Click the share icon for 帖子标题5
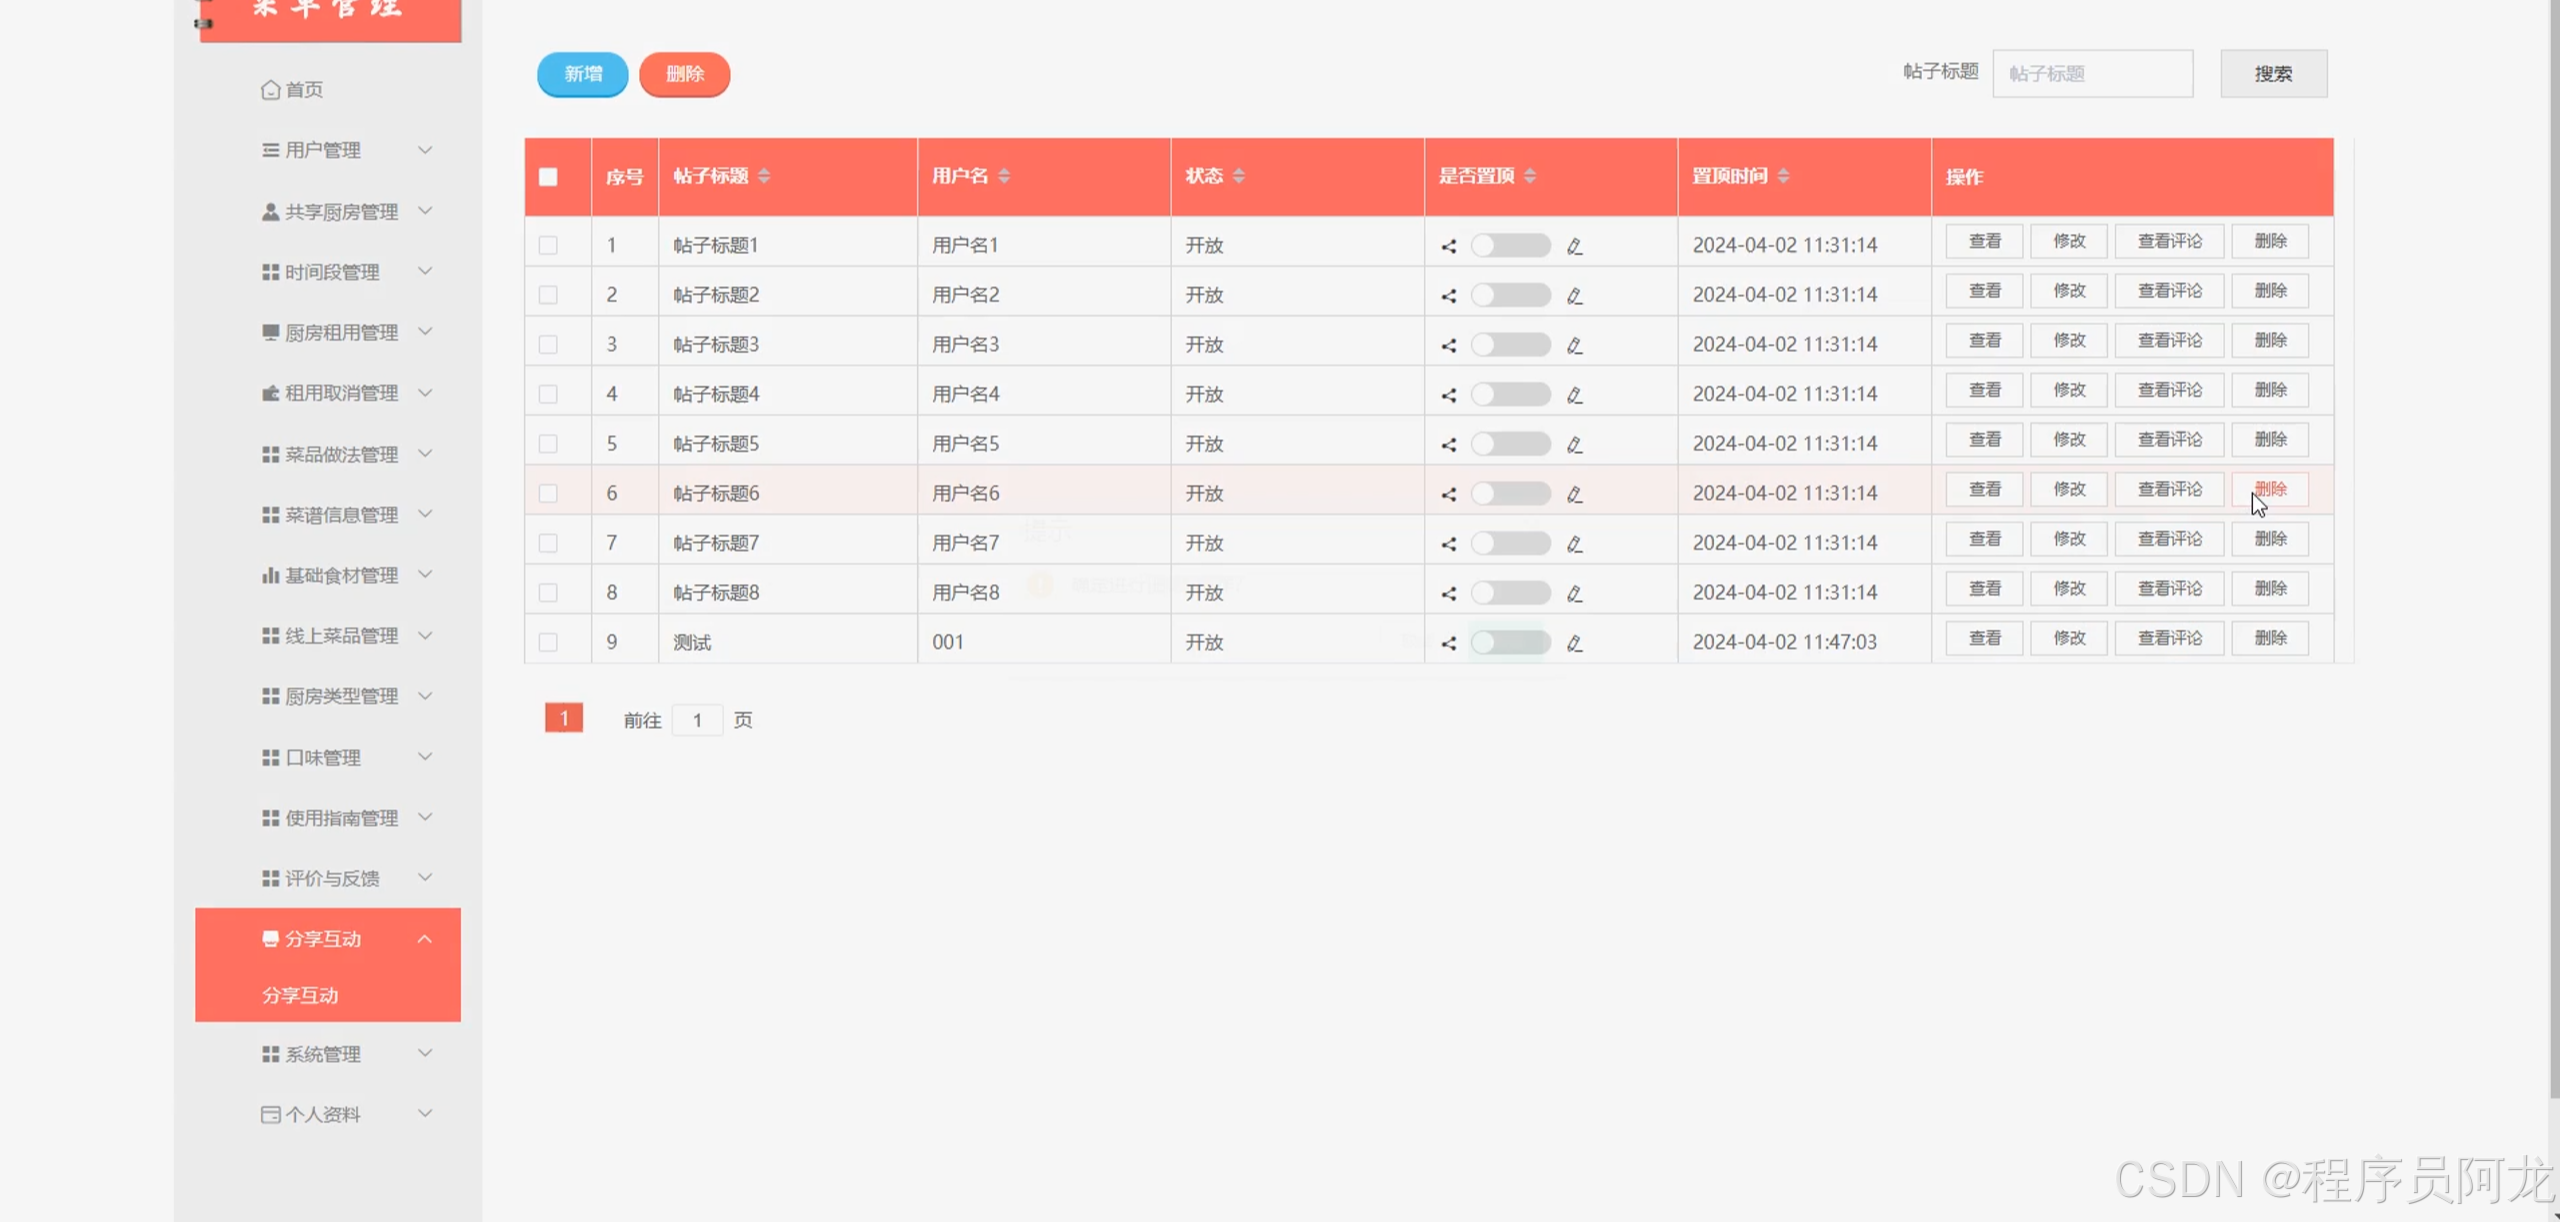Screen dimensions: 2560x1222 [x=1448, y=444]
